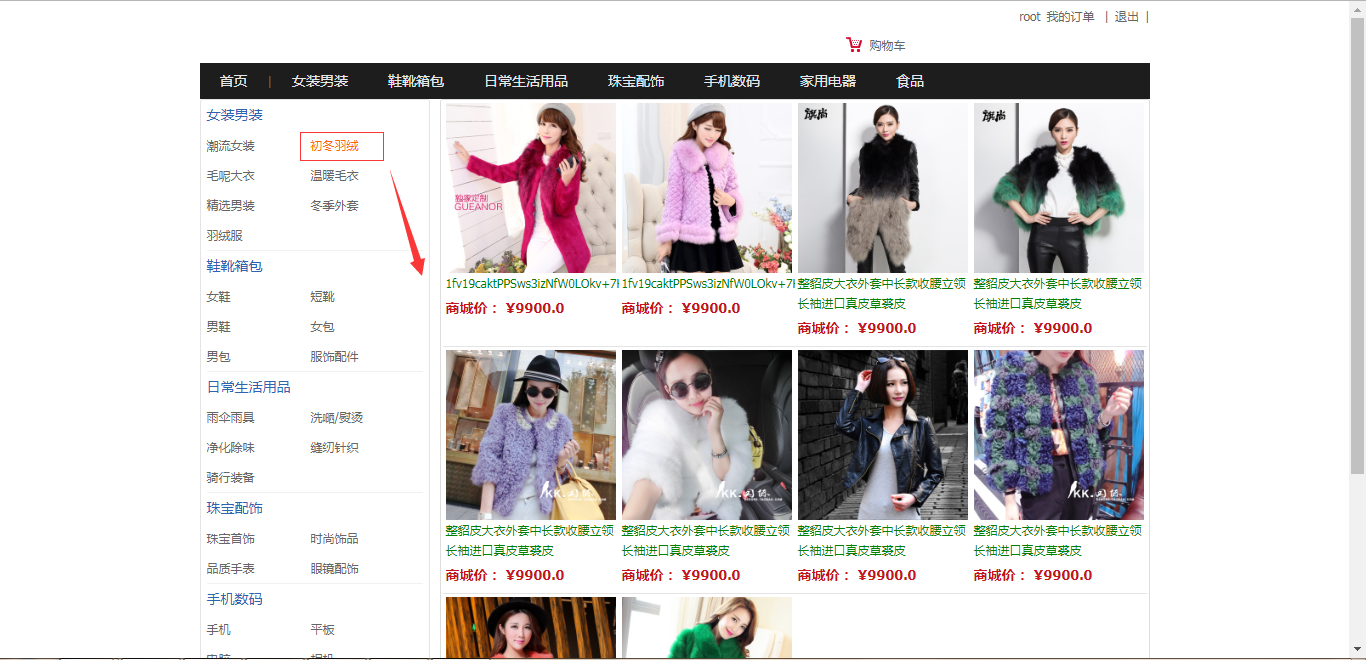Click 退出 to log out

pos(1127,17)
